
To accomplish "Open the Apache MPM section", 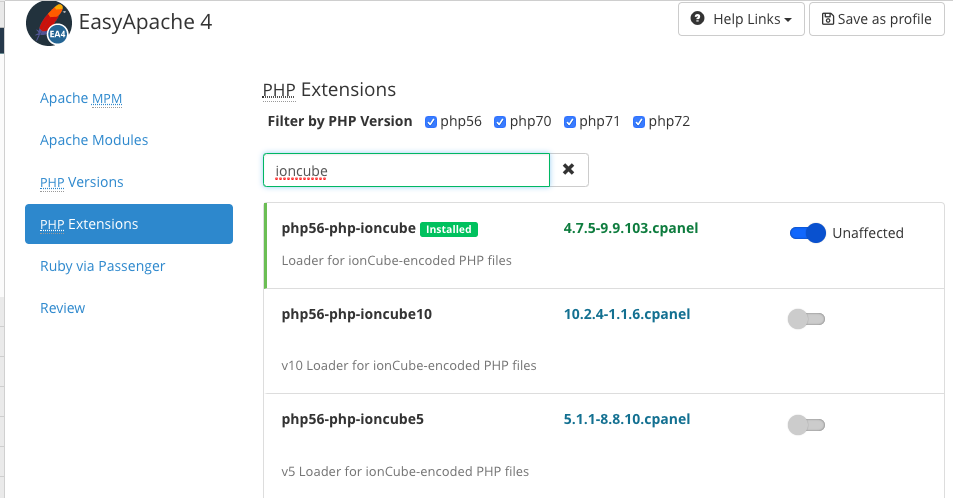I will [x=81, y=98].
